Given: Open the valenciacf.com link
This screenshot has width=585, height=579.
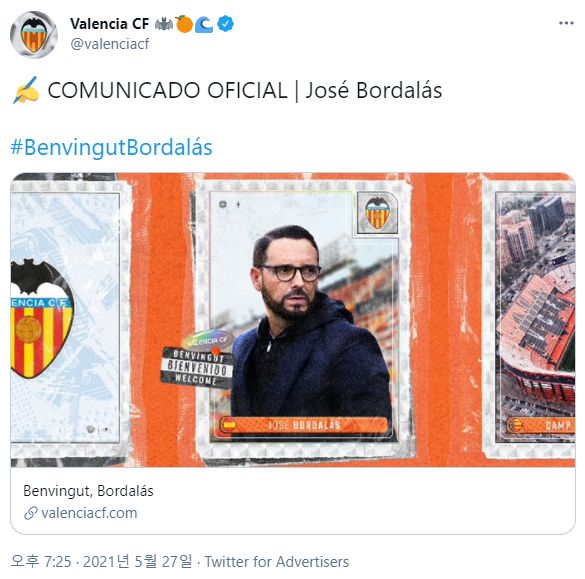Looking at the screenshot, I should point(89,513).
